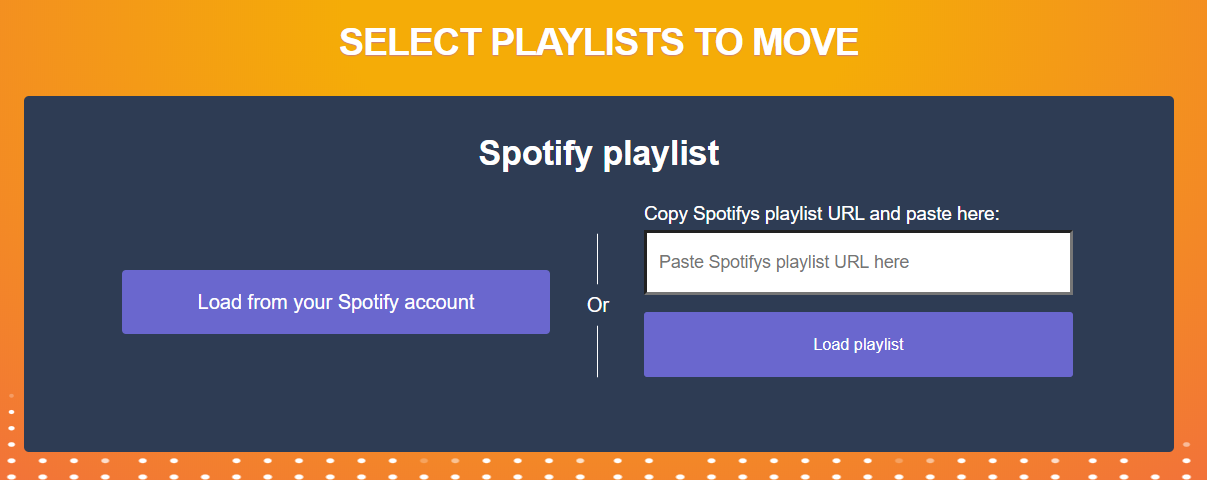Click an empty area of the dark blue panel
Viewport: 1207px width, 480px height.
point(300,400)
